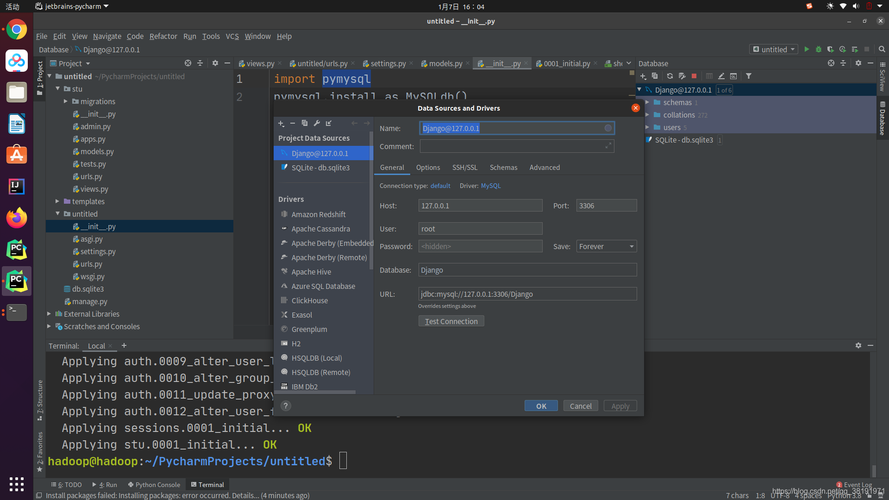This screenshot has height=500, width=889.
Task: Expand users node in Database panel
Action: [x=647, y=128]
